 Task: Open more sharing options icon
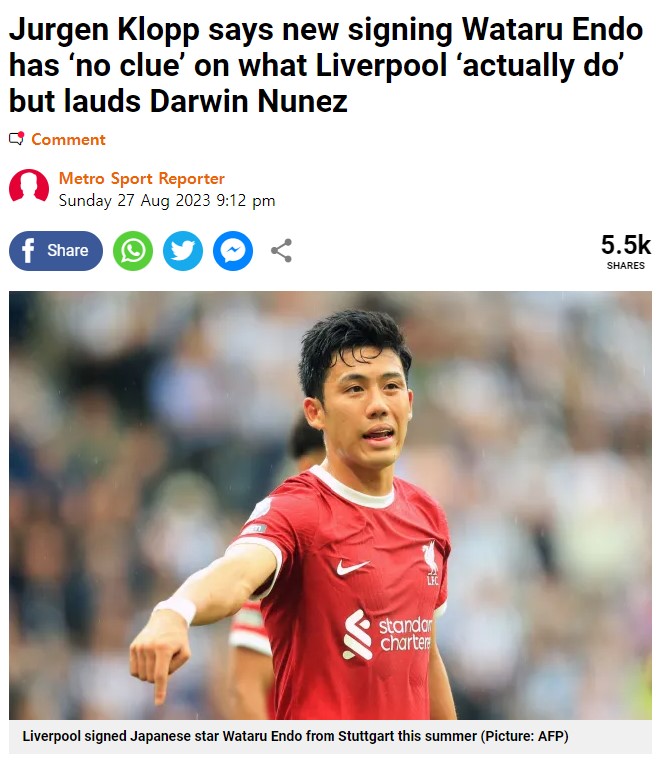click(281, 251)
